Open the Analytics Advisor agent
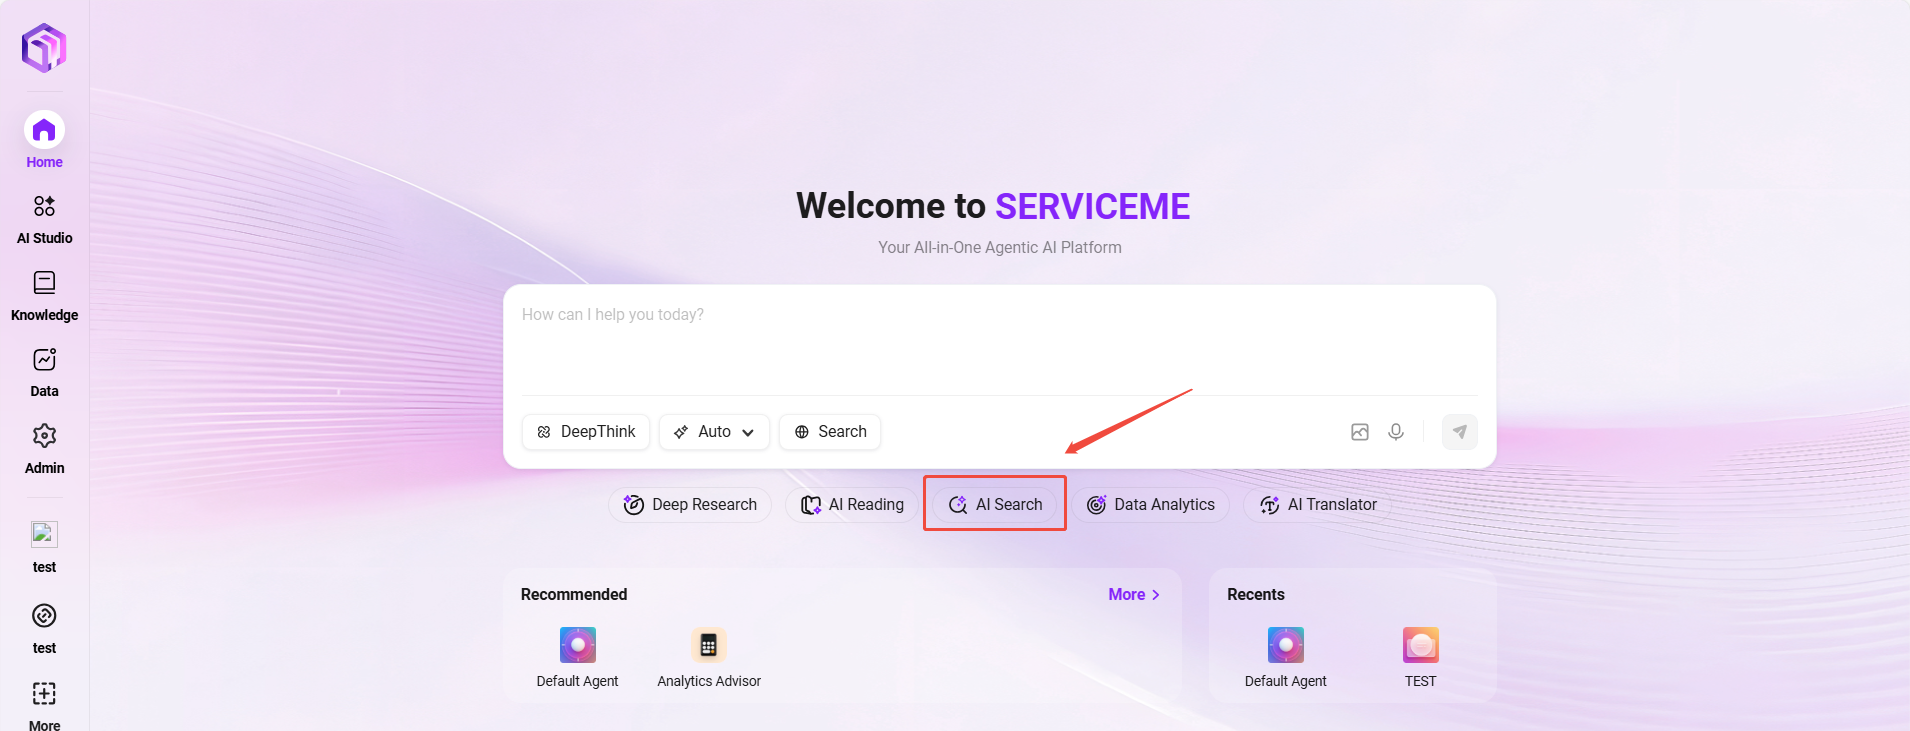This screenshot has height=731, width=1910. 709,657
